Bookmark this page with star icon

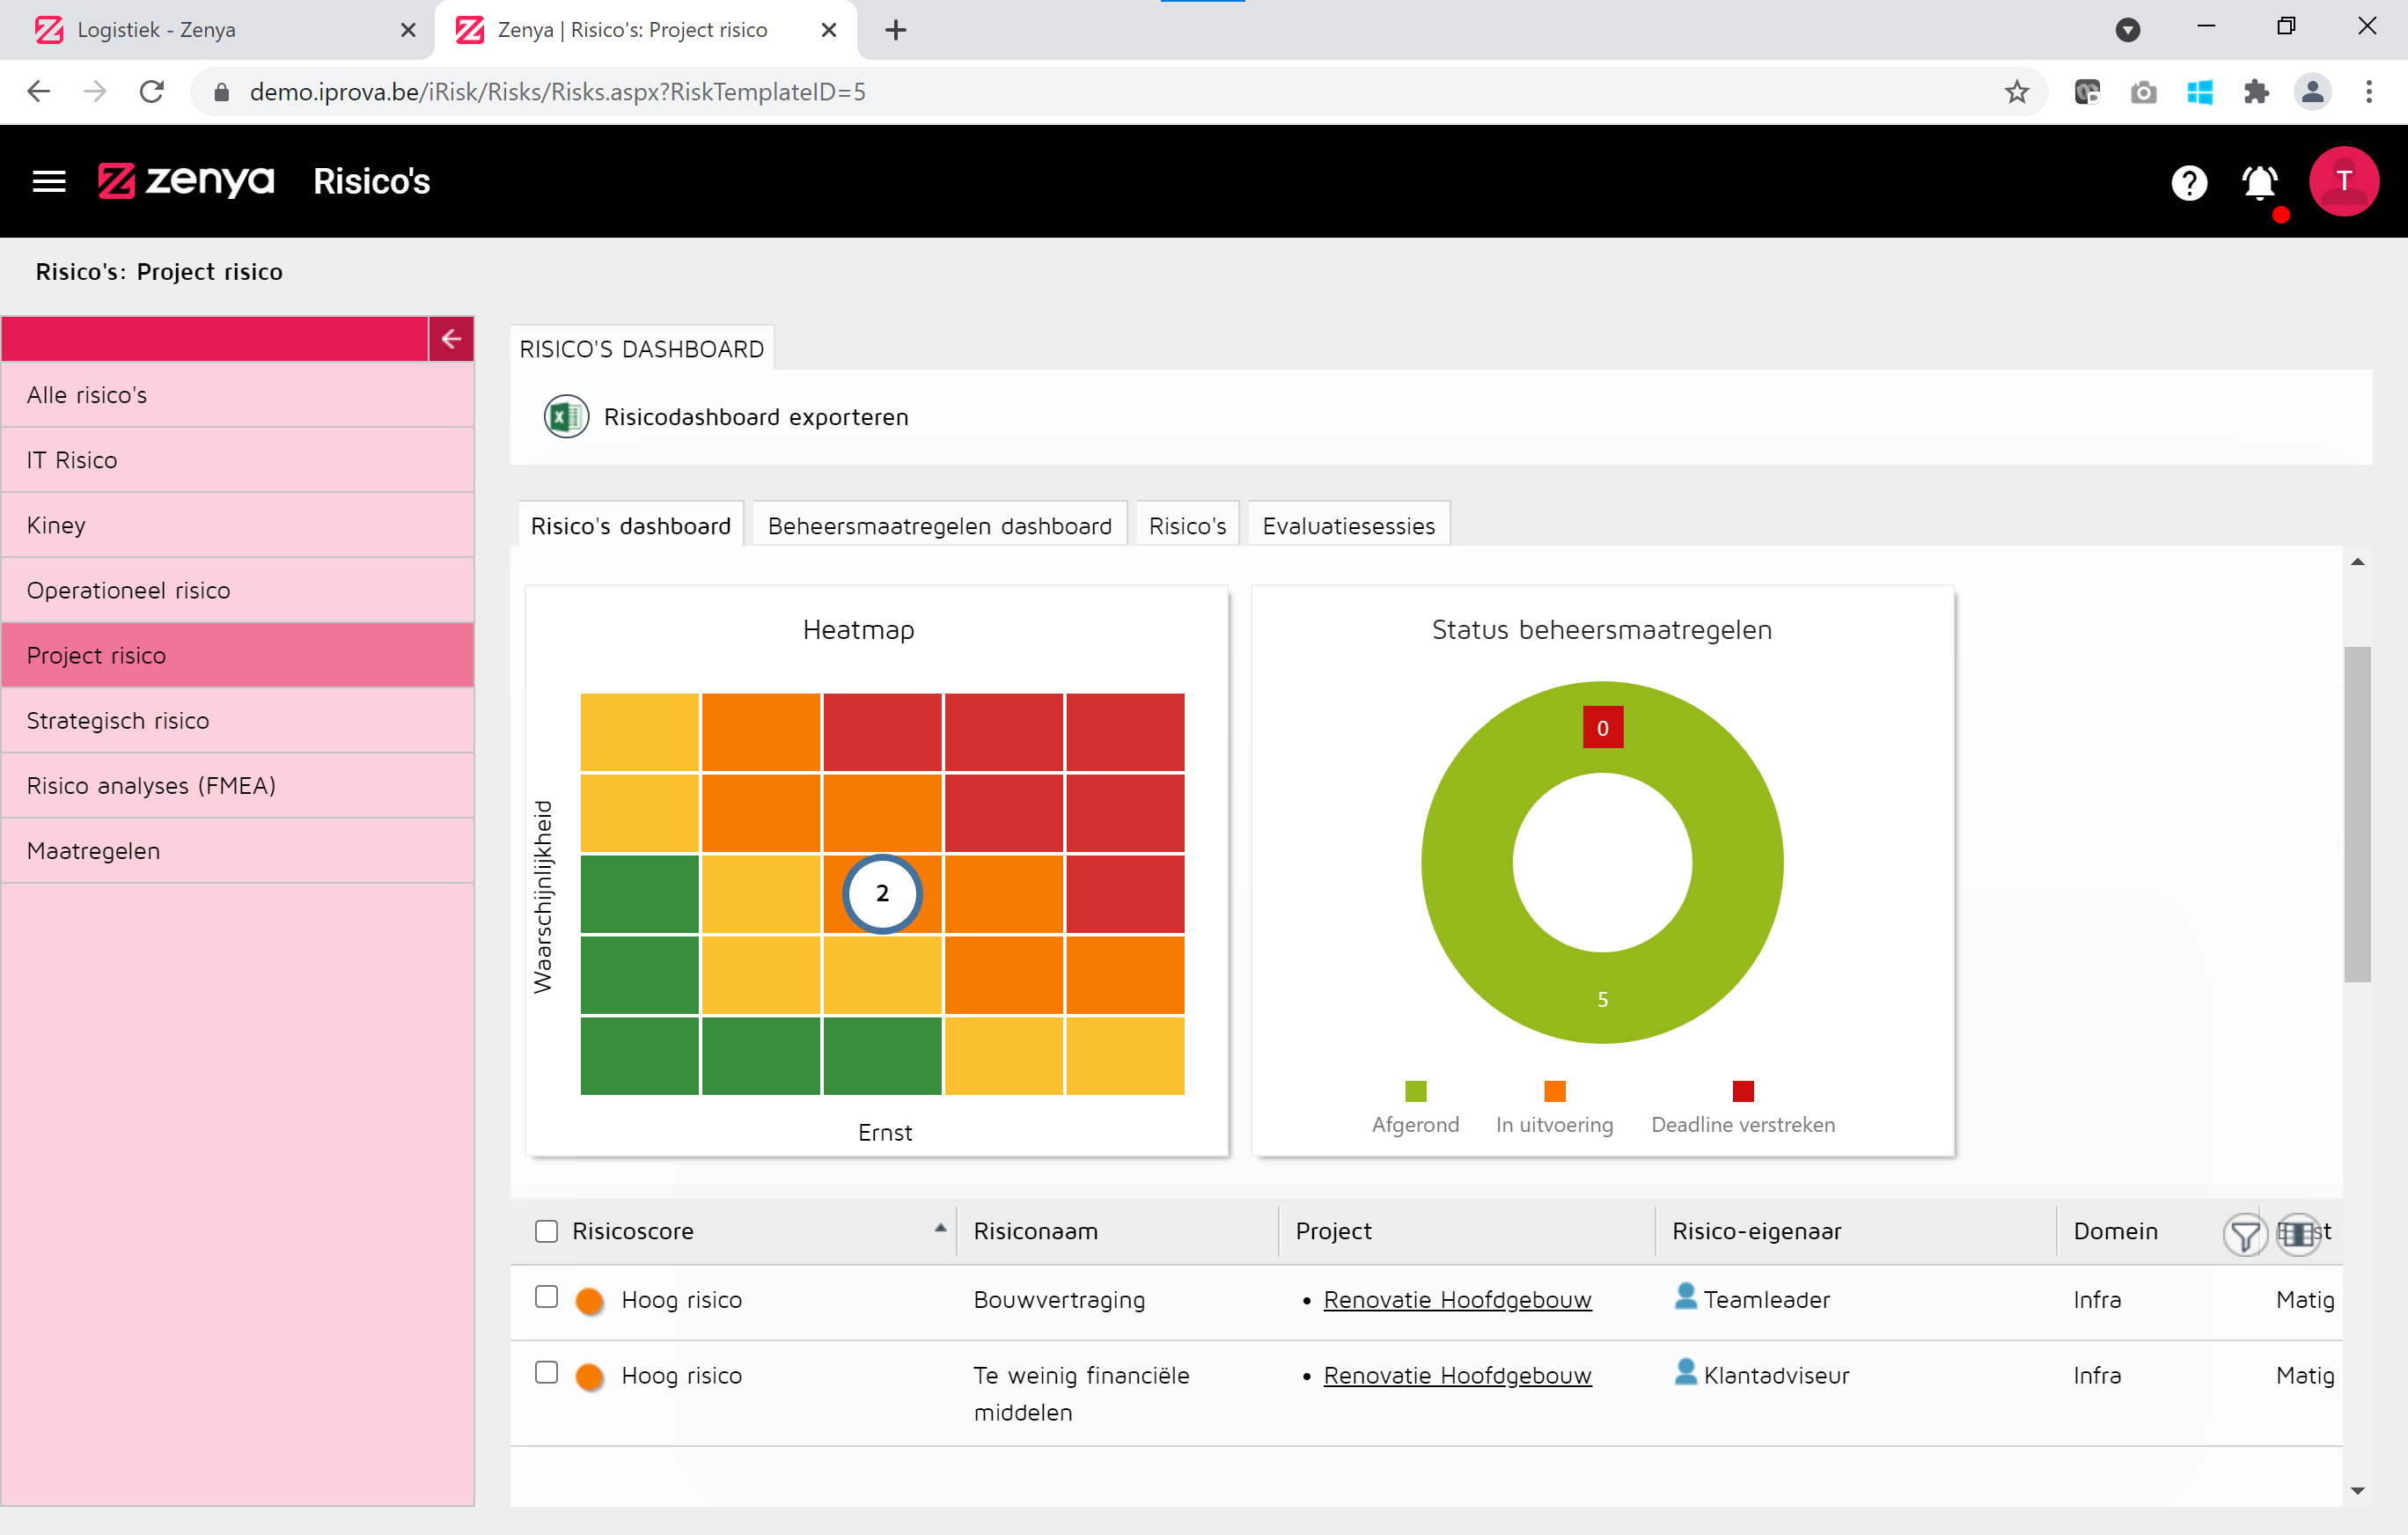2016,92
